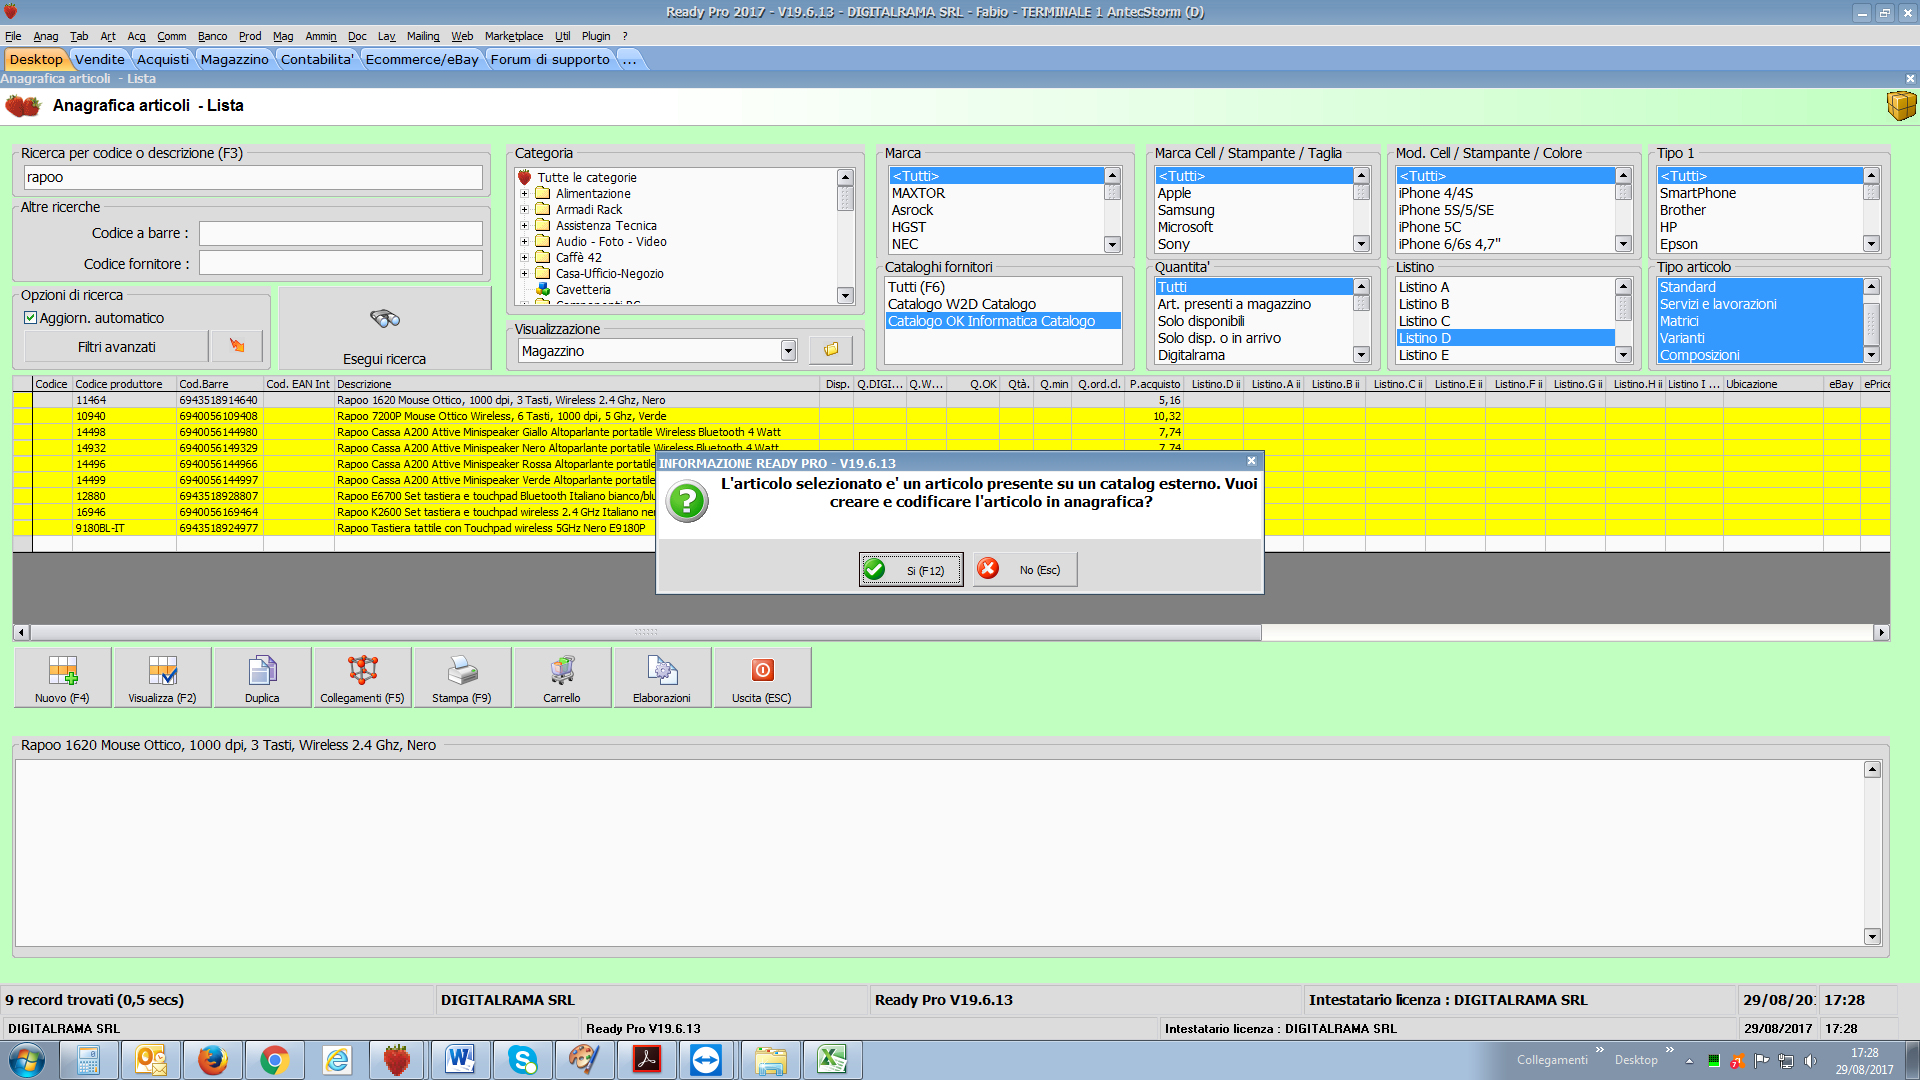Open Visualizza (F2) article view
The width and height of the screenshot is (1920, 1080).
pos(162,678)
